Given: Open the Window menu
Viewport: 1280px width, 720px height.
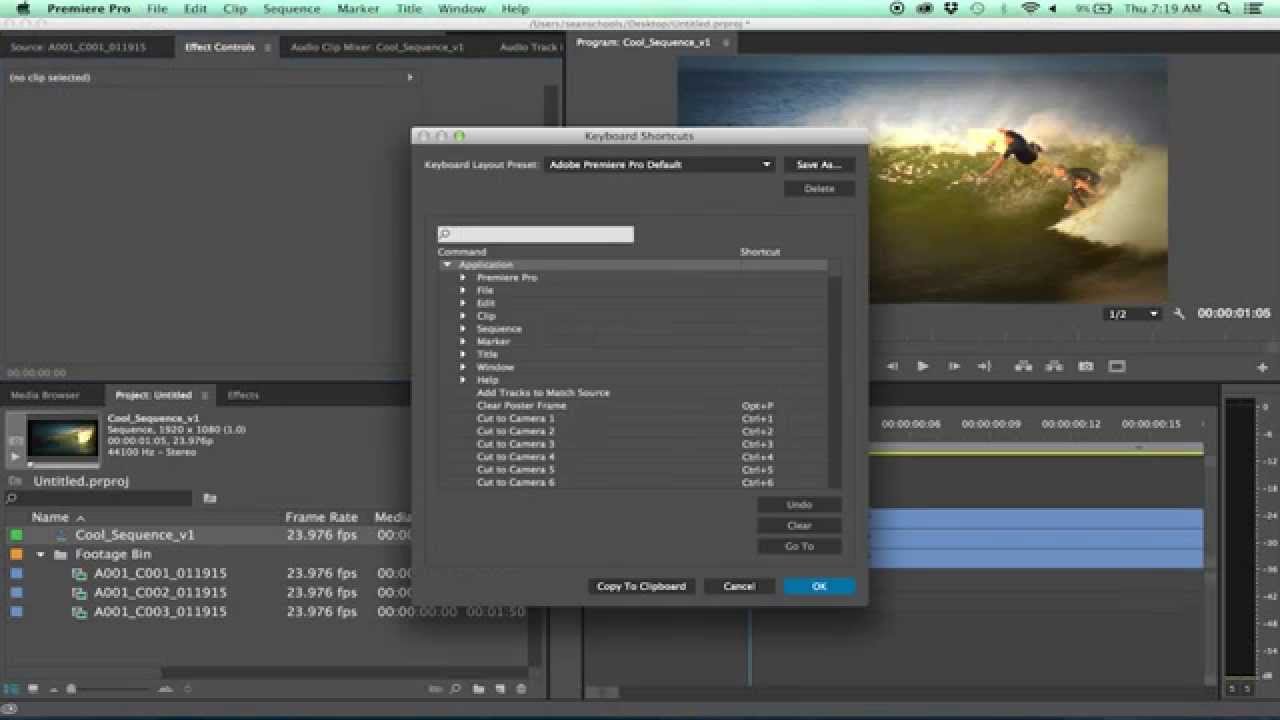Looking at the screenshot, I should pos(461,8).
